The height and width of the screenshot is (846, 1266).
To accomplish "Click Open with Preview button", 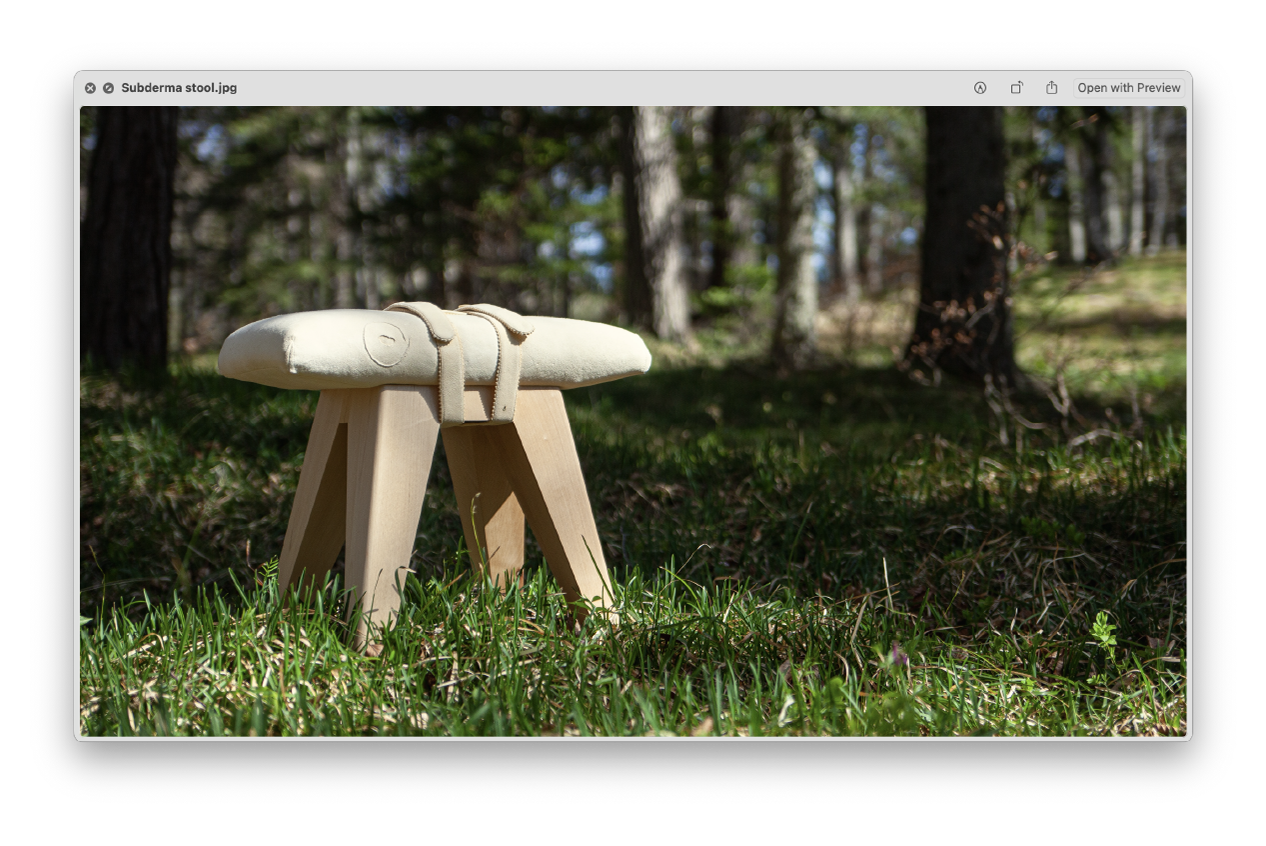I will [x=1129, y=88].
